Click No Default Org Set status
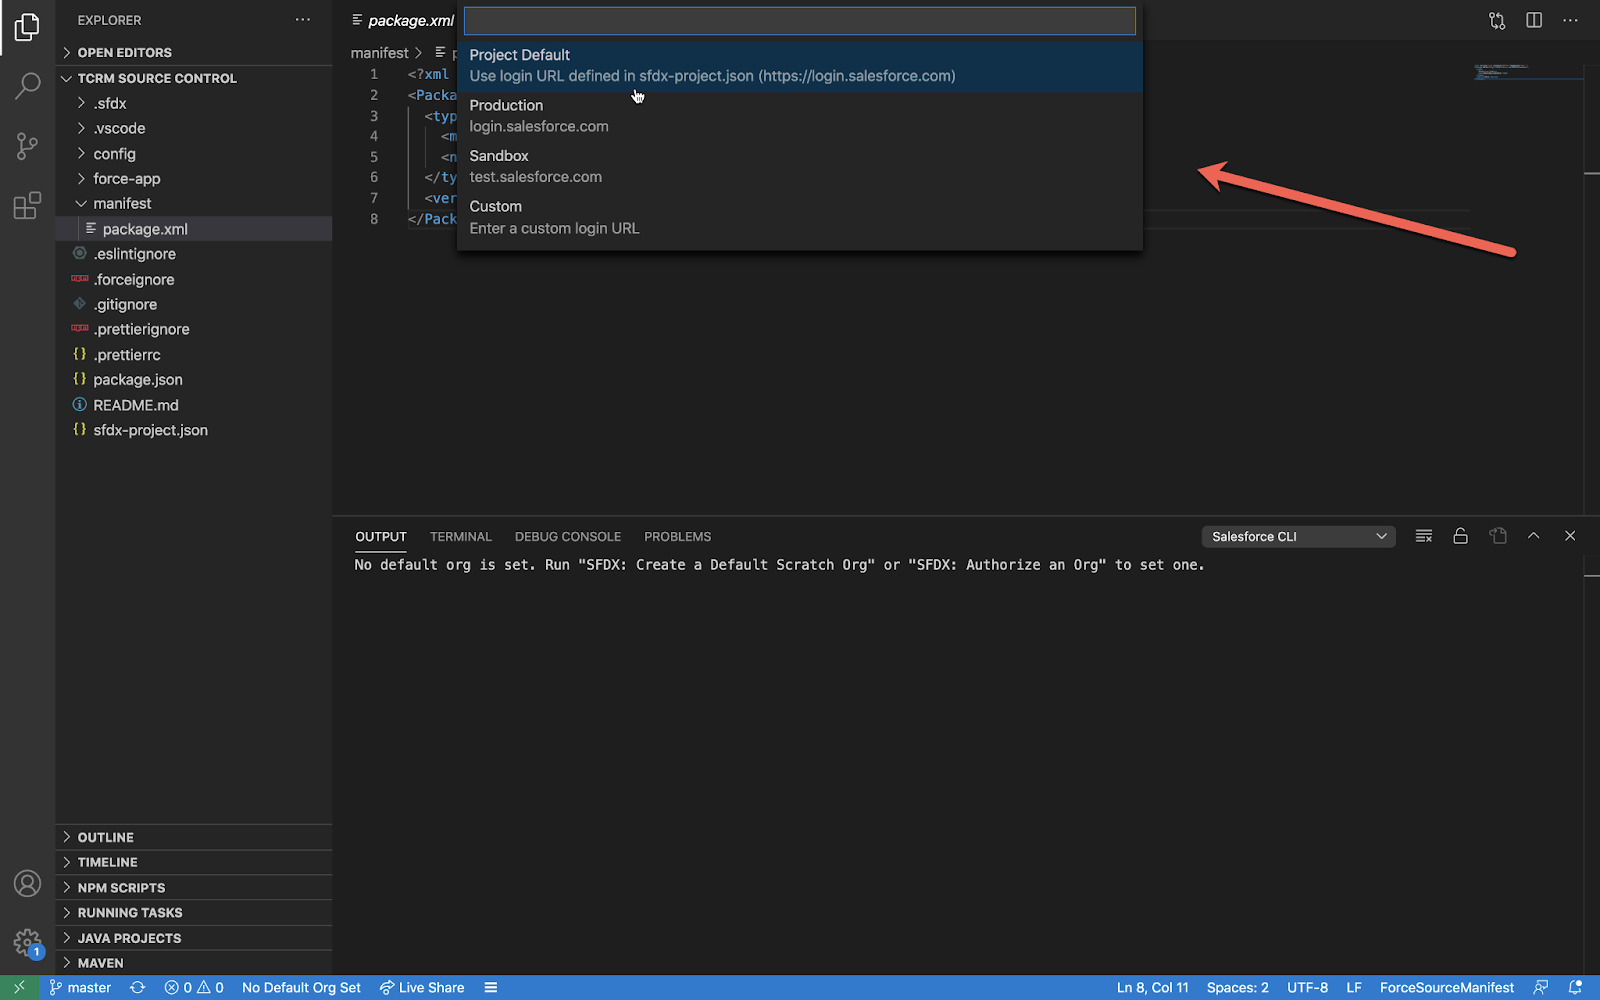Screen dimensions: 1600x1000 (x=301, y=987)
